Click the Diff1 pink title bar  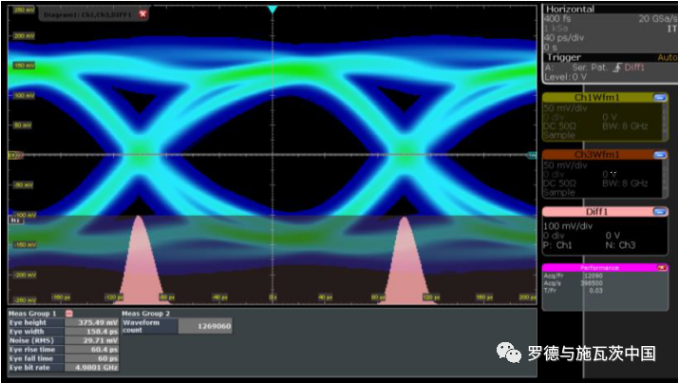coord(597,212)
